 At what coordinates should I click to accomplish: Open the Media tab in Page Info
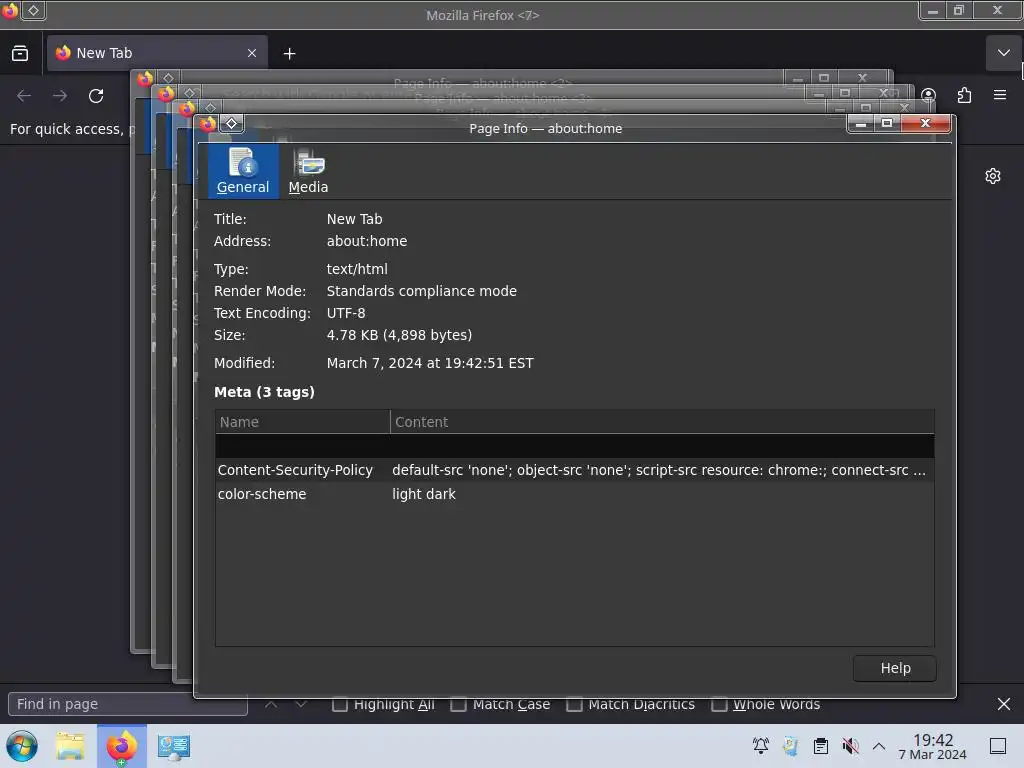(x=308, y=171)
